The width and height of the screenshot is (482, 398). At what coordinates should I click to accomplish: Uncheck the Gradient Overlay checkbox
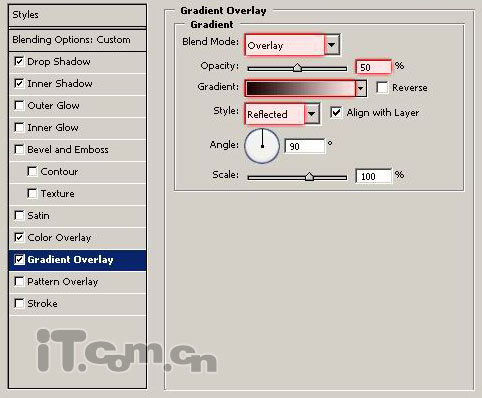19,260
